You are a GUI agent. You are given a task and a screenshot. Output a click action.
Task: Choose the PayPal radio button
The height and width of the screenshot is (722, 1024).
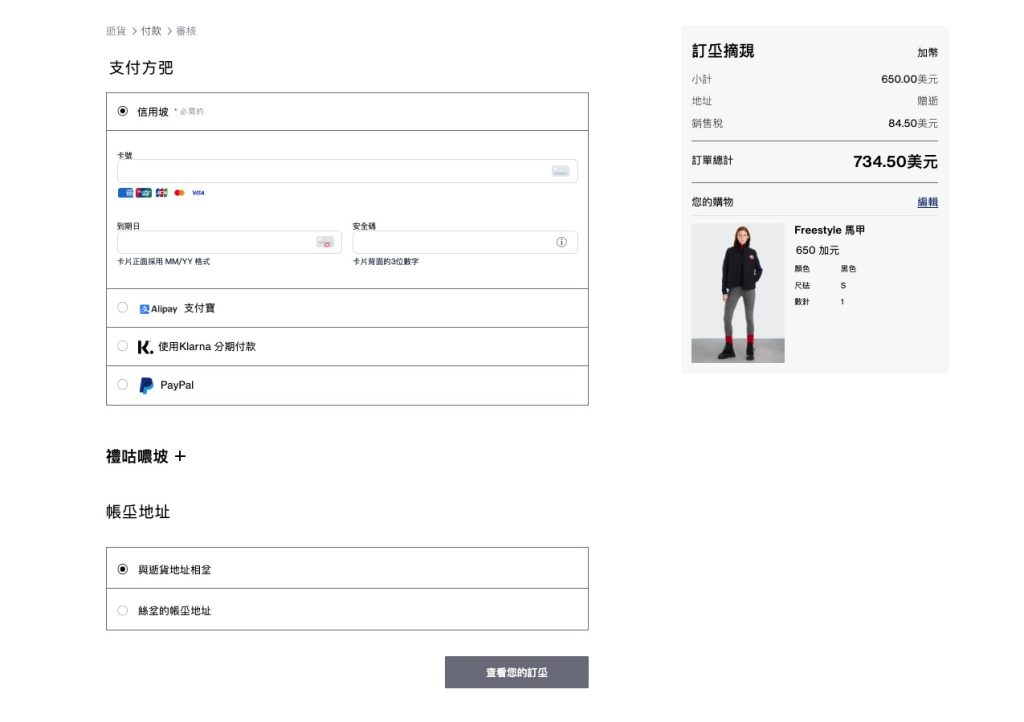point(123,384)
